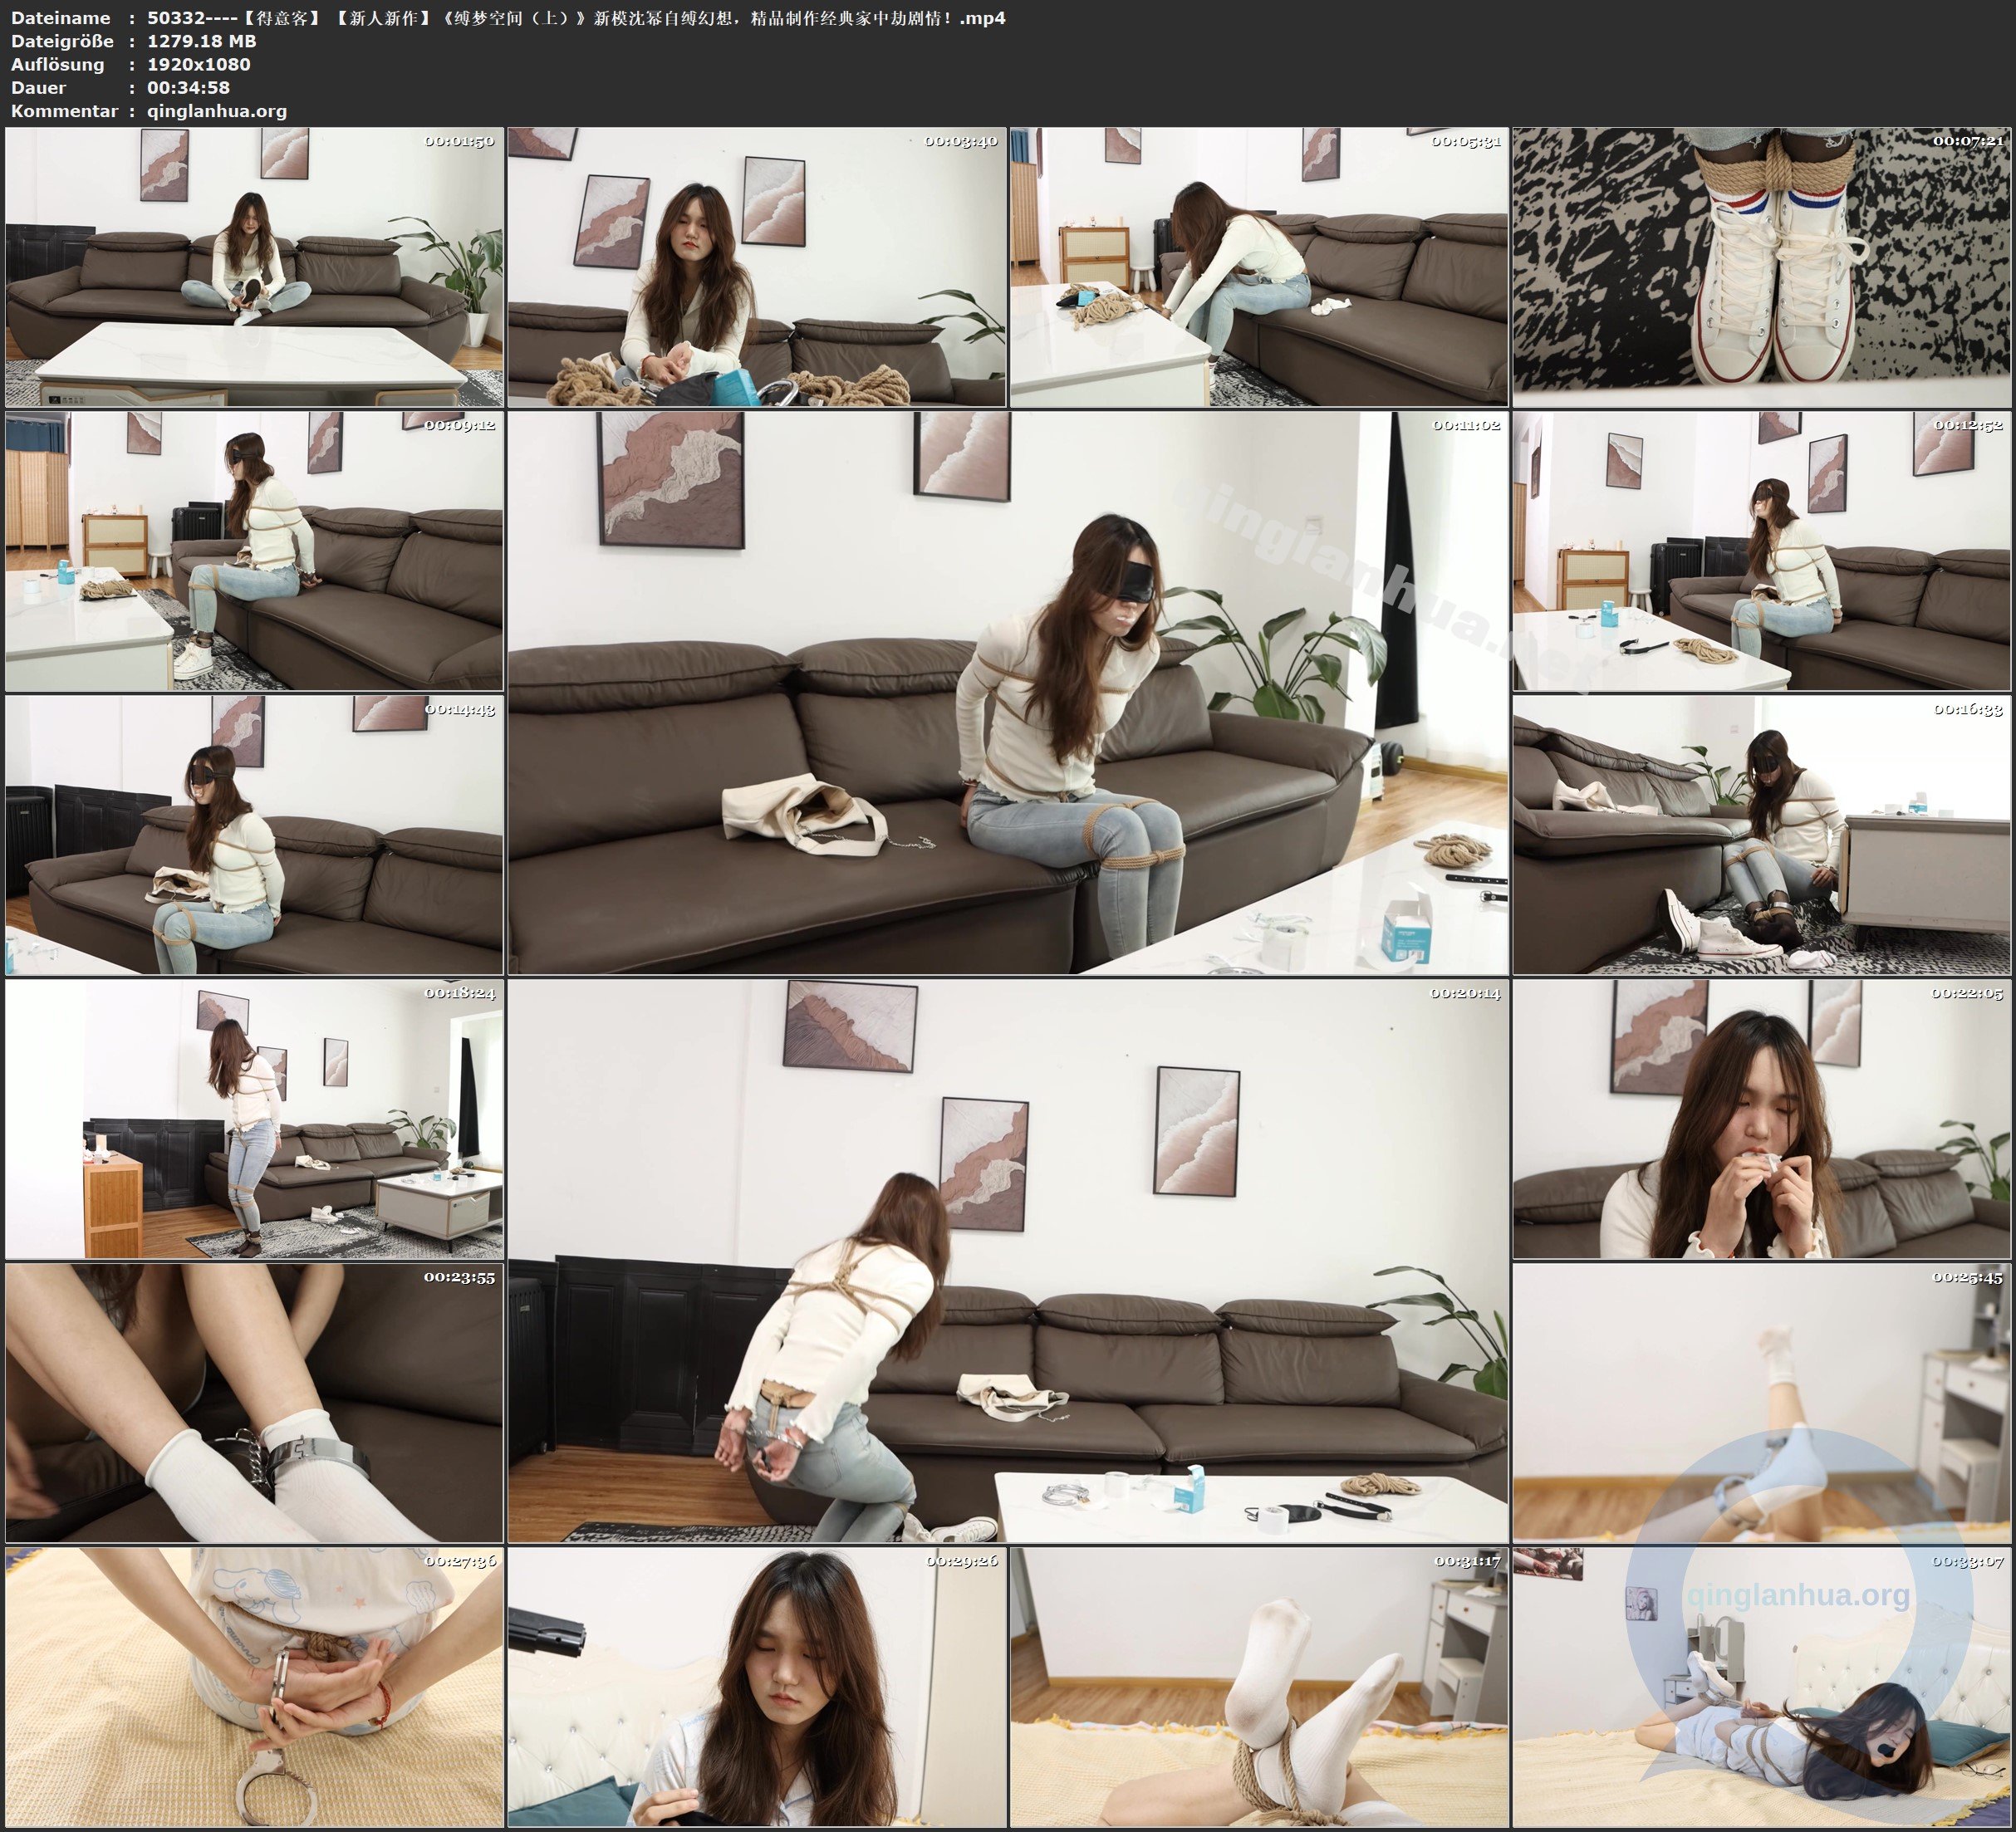The width and height of the screenshot is (2016, 1832).
Task: Click the large frame stamped 00:11:02
Action: pos(1007,692)
